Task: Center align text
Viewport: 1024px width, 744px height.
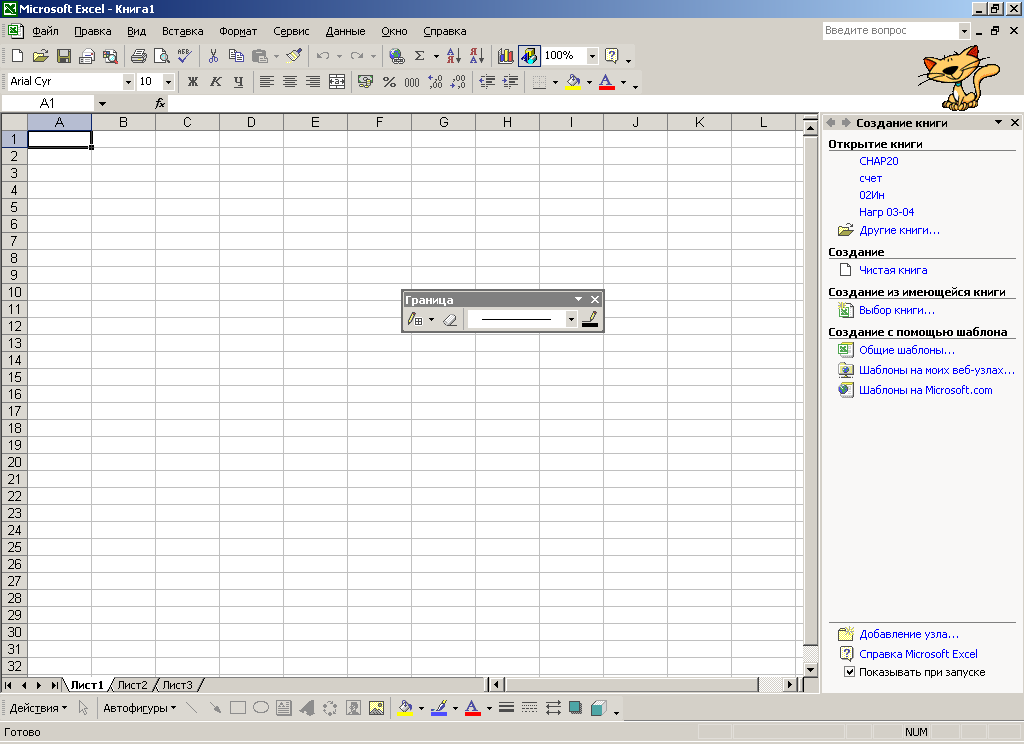Action: pyautogui.click(x=290, y=82)
